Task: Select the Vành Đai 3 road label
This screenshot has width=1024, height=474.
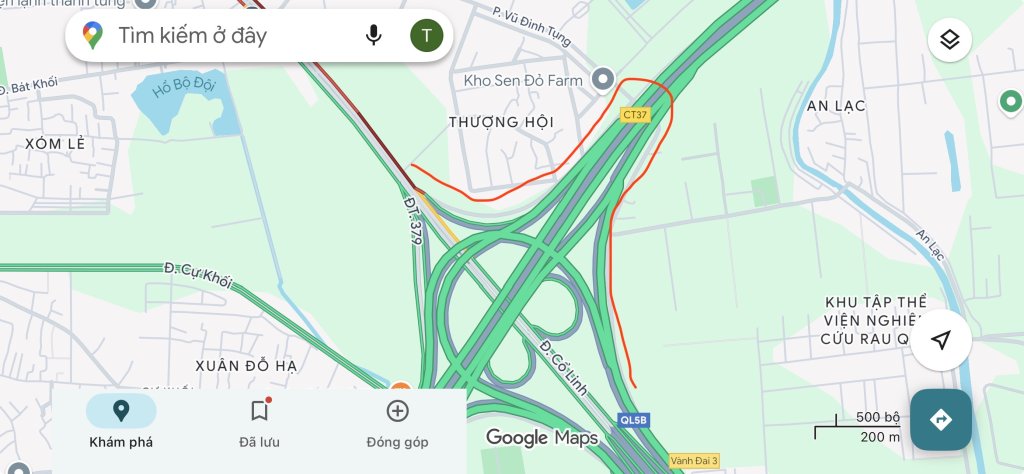Action: point(694,460)
